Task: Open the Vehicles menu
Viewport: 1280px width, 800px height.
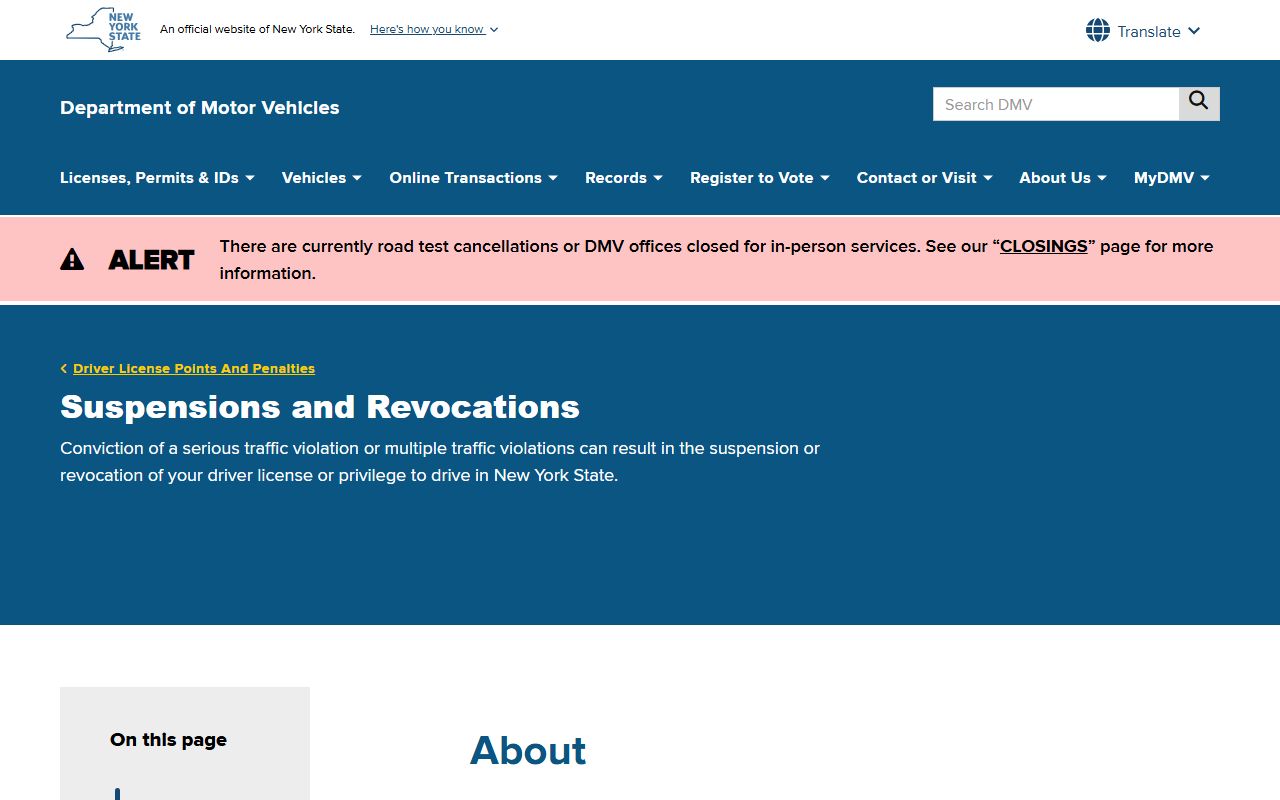Action: click(x=321, y=178)
